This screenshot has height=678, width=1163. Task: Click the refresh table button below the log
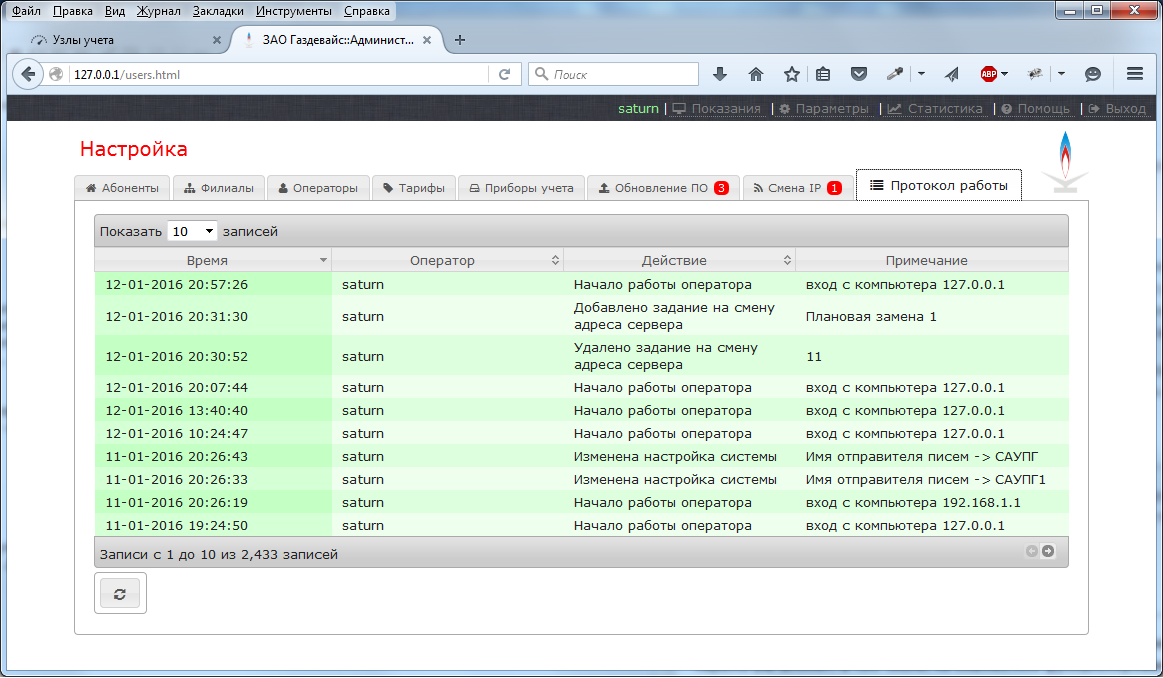120,593
